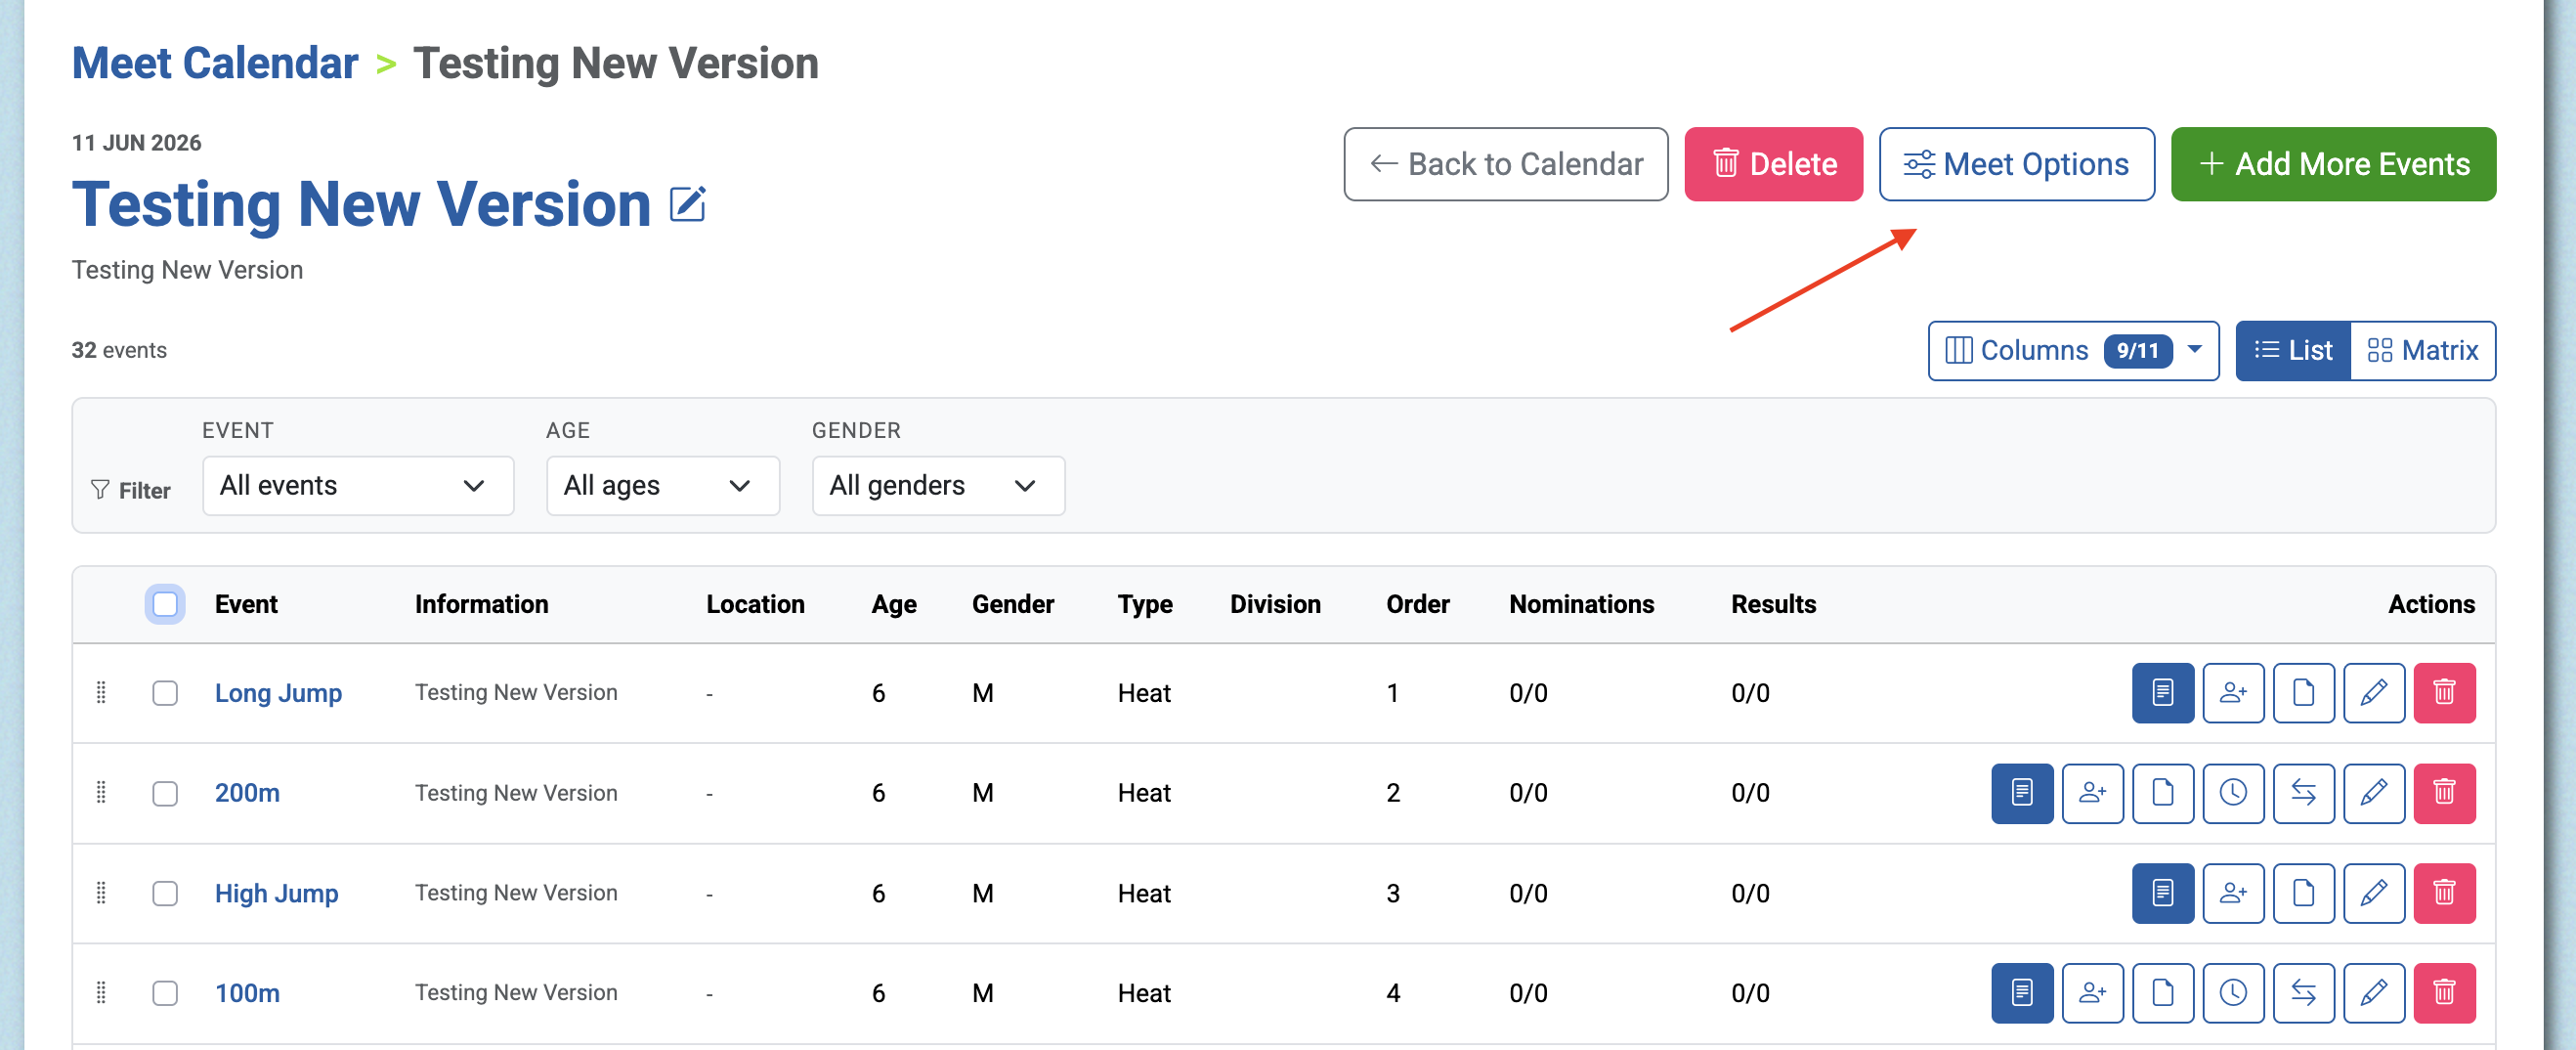This screenshot has height=1050, width=2576.
Task: Click the clock icon in the 200m row
Action: click(2233, 793)
